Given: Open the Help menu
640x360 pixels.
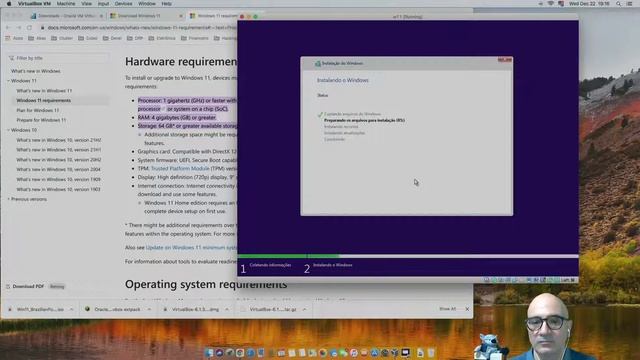Looking at the screenshot, I should point(167,4).
